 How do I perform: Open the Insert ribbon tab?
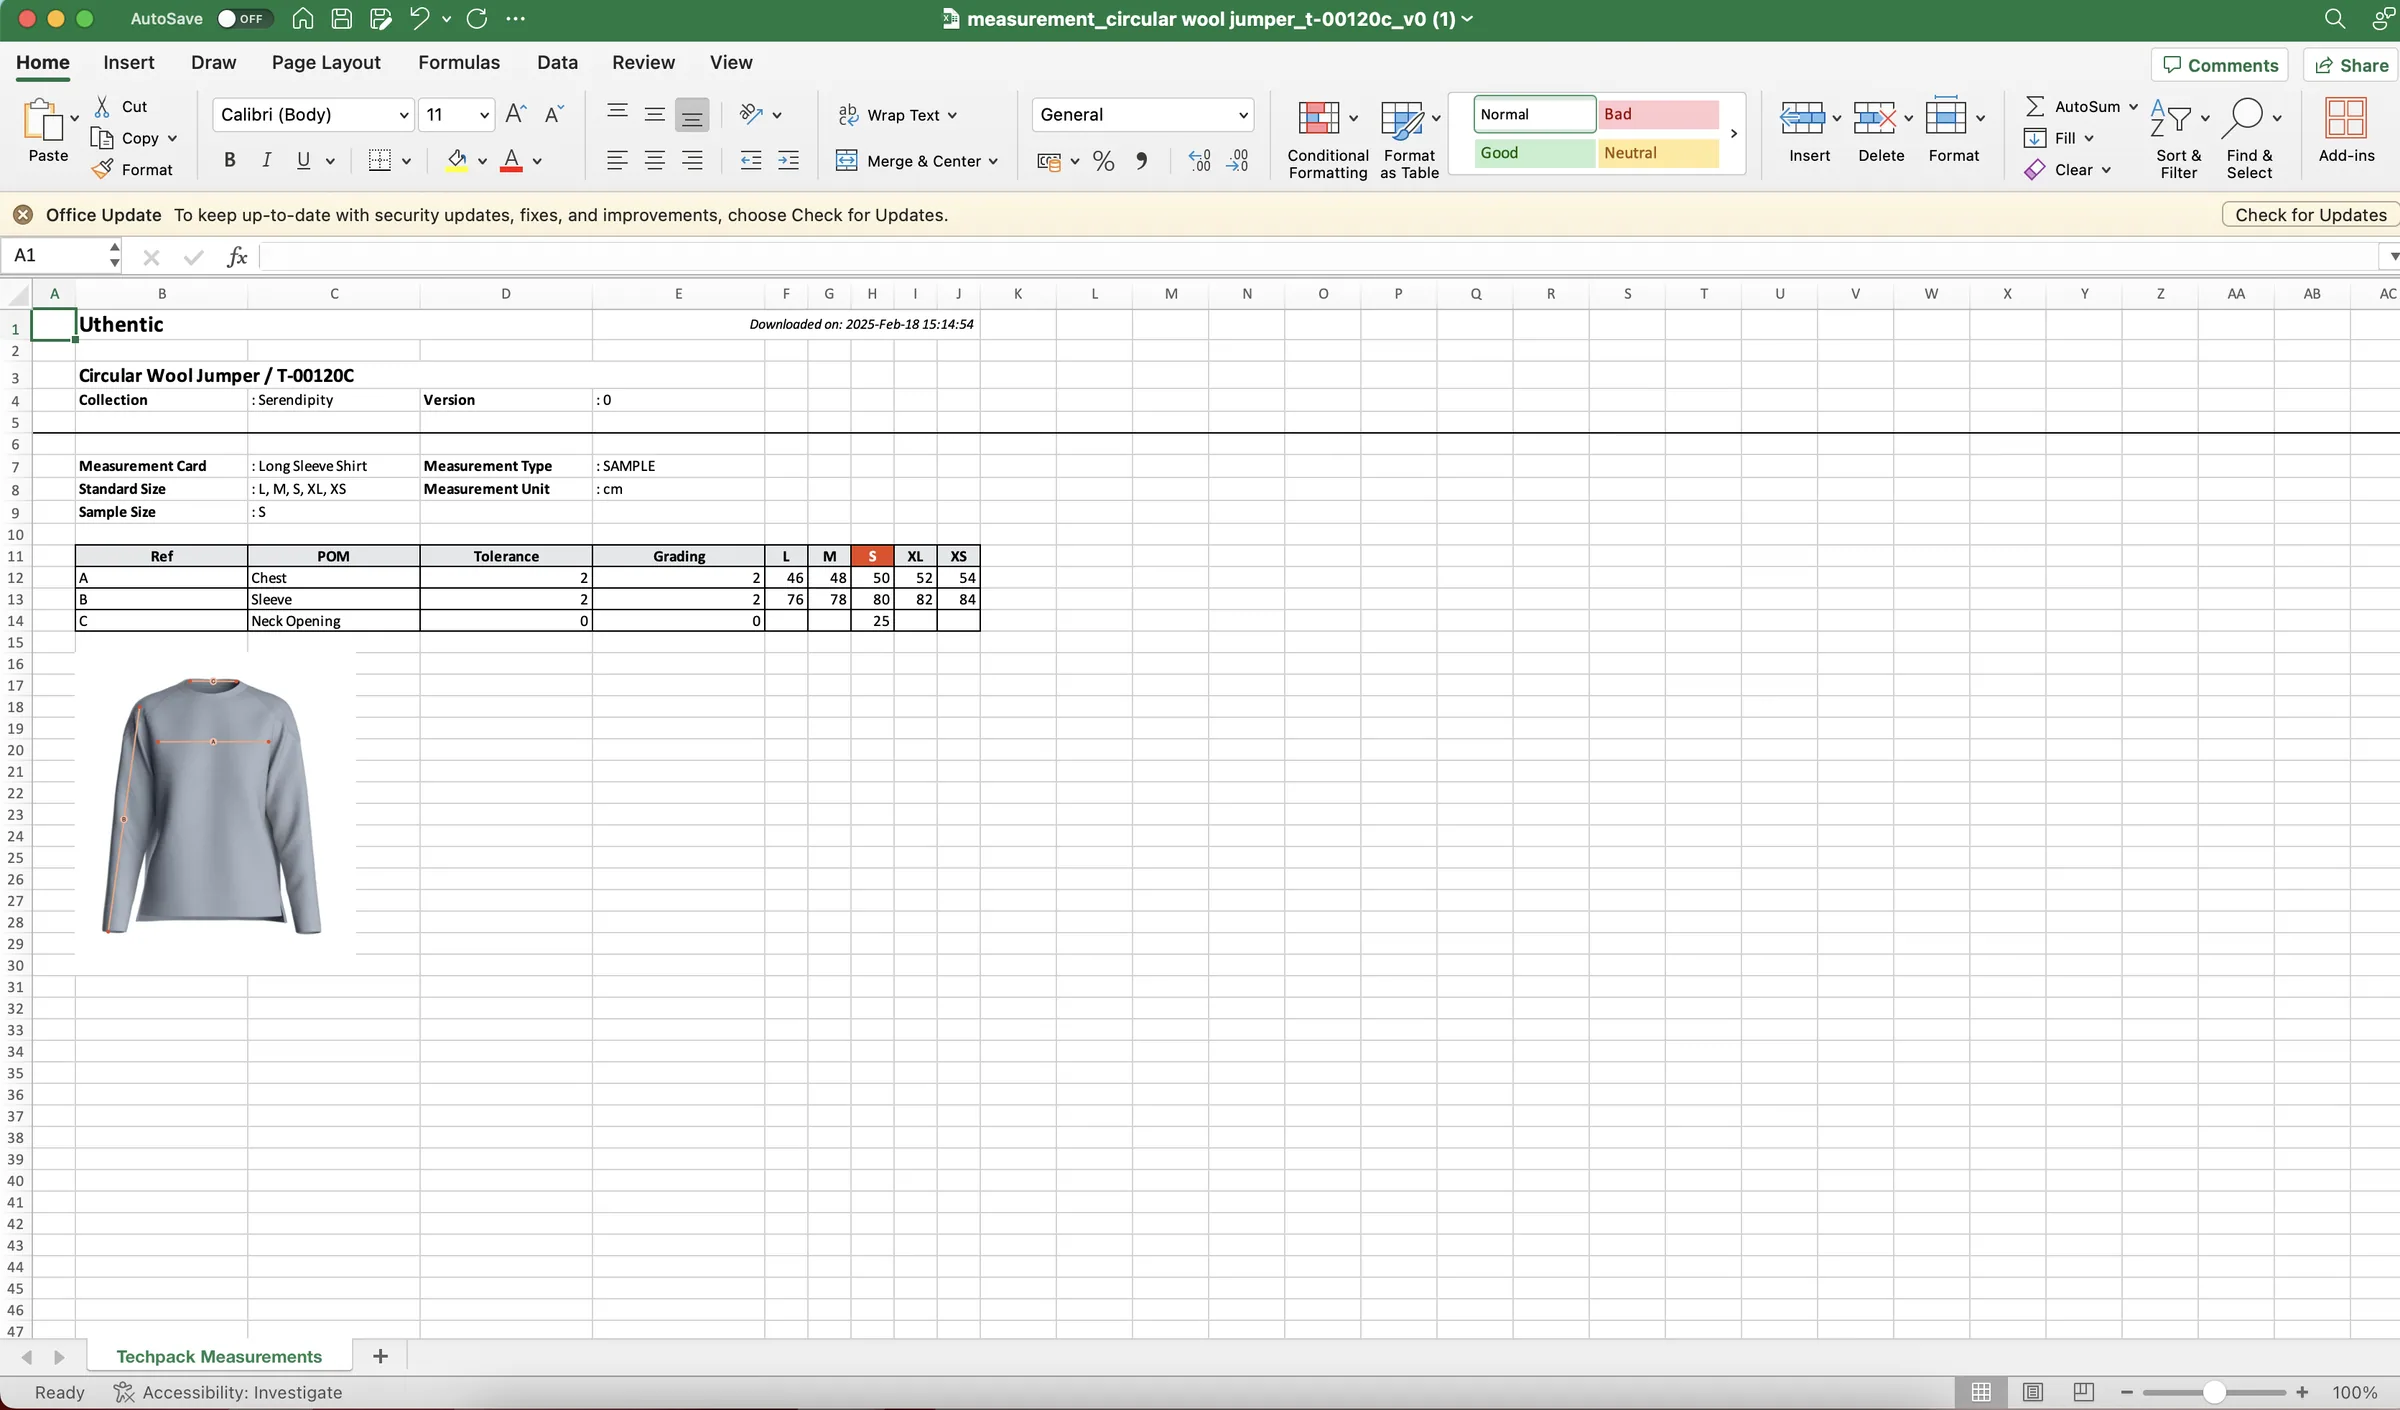click(x=129, y=62)
